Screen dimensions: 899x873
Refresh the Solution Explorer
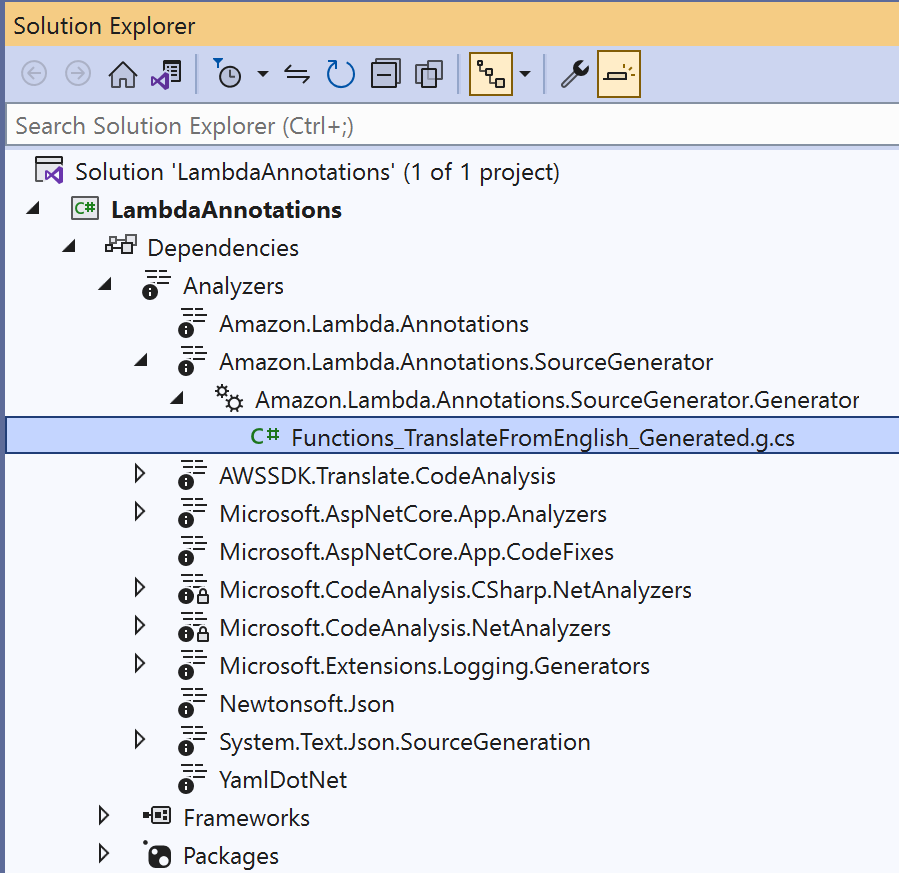[x=340, y=73]
